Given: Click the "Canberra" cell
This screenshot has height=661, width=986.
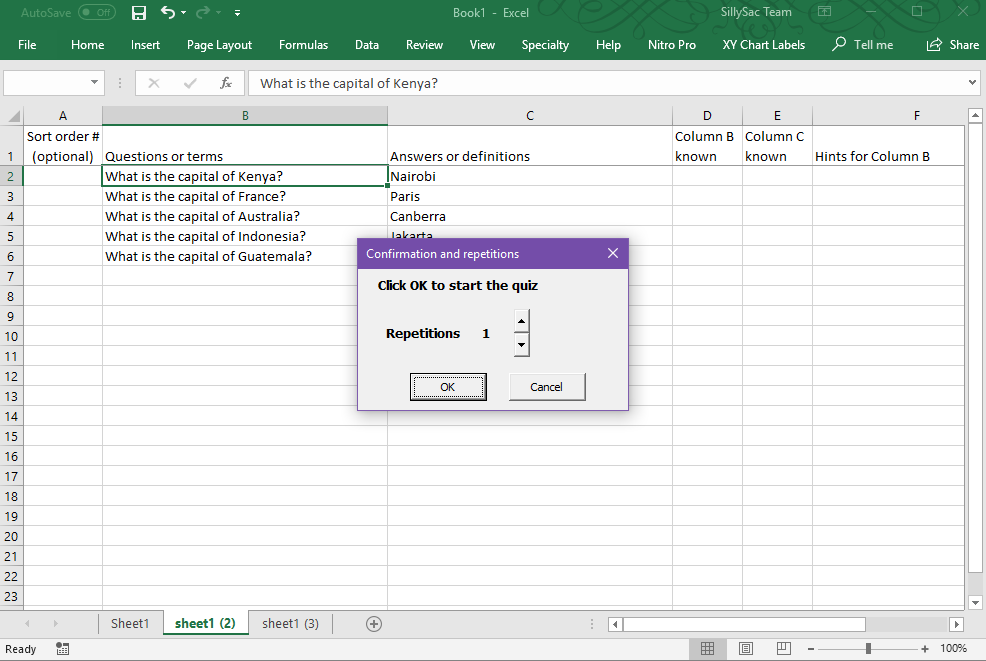Looking at the screenshot, I should [529, 216].
